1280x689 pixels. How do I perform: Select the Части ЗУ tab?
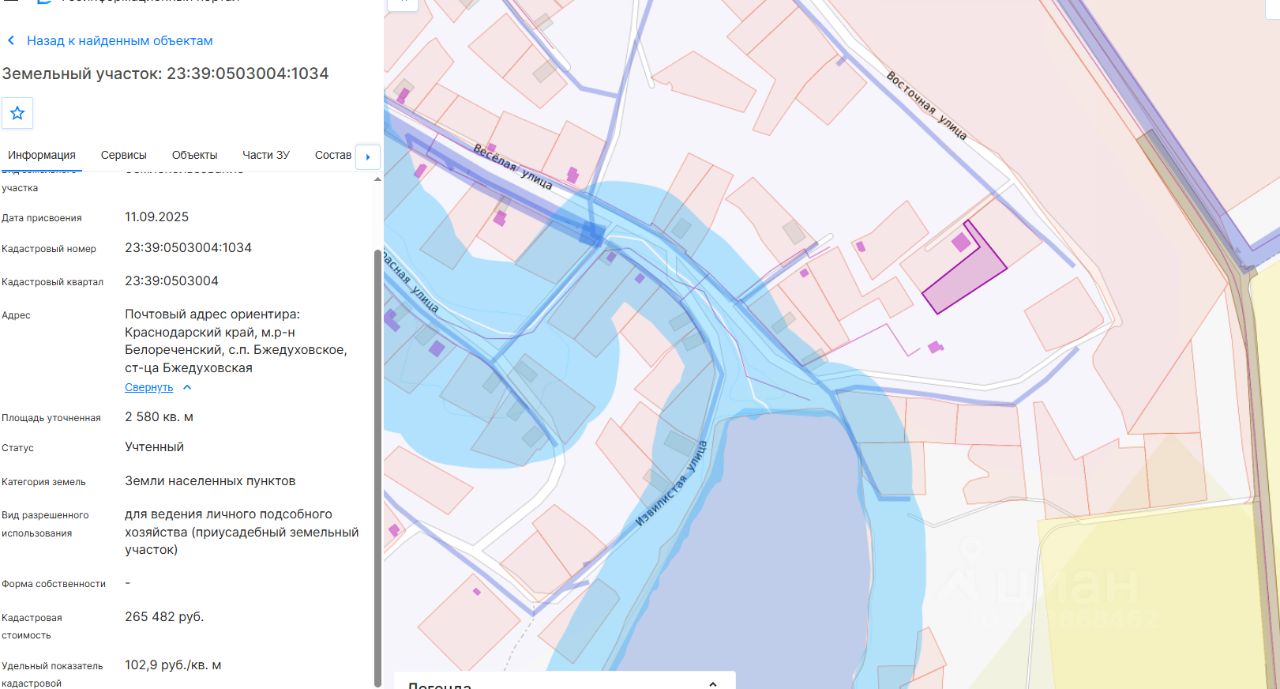point(266,155)
